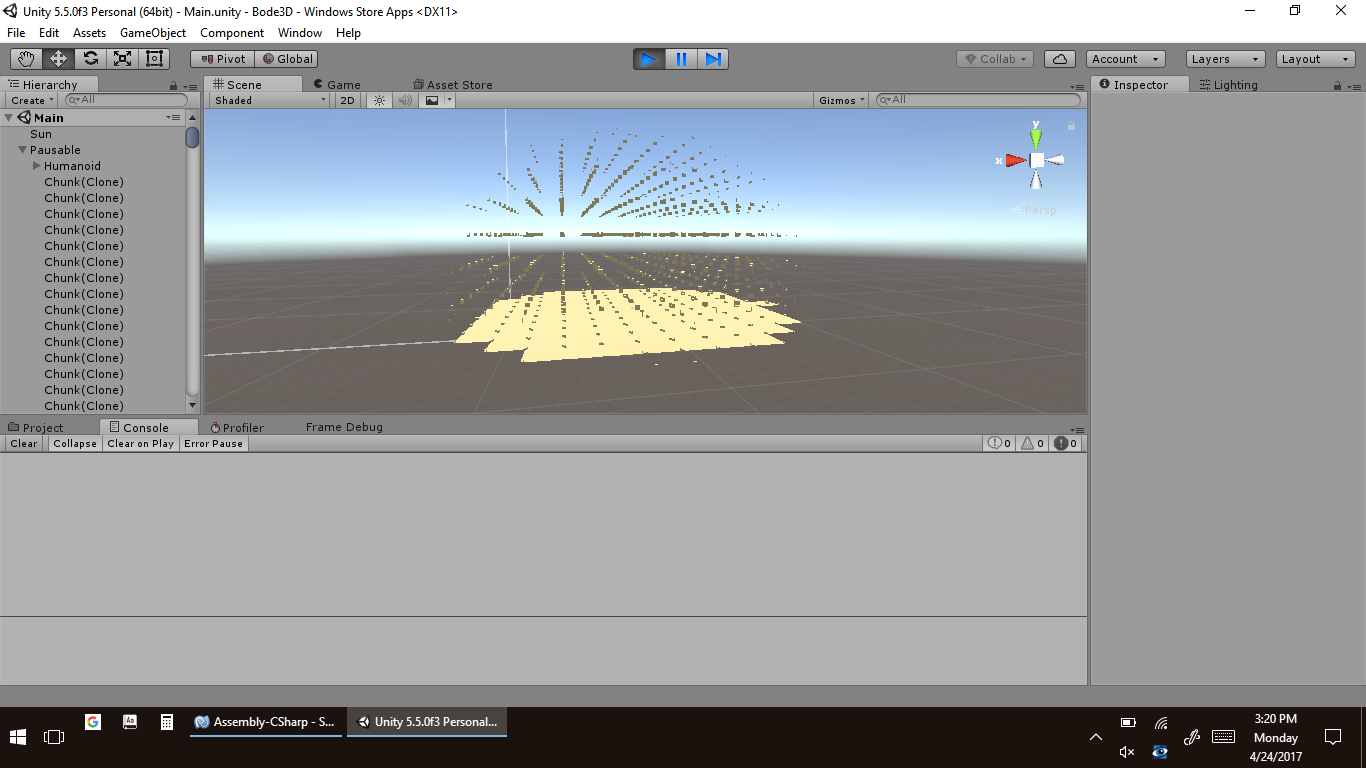1366x768 pixels.
Task: Toggle scene audio speaker icon
Action: [x=405, y=100]
